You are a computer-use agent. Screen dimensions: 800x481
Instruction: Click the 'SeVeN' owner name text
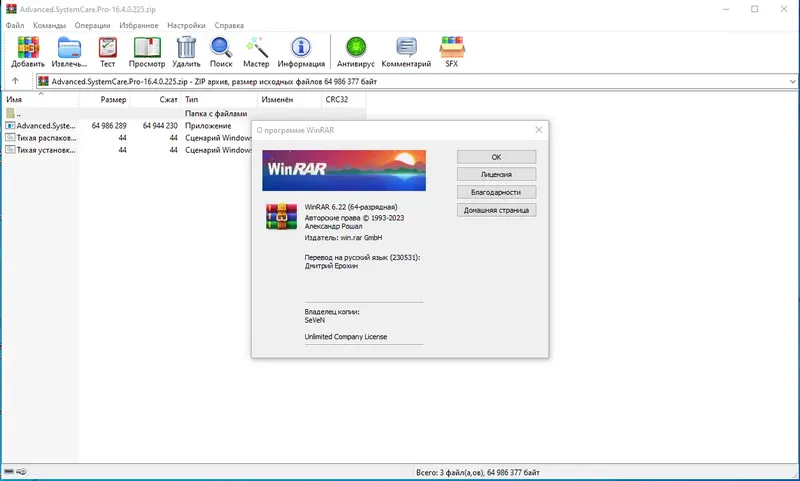[315, 320]
